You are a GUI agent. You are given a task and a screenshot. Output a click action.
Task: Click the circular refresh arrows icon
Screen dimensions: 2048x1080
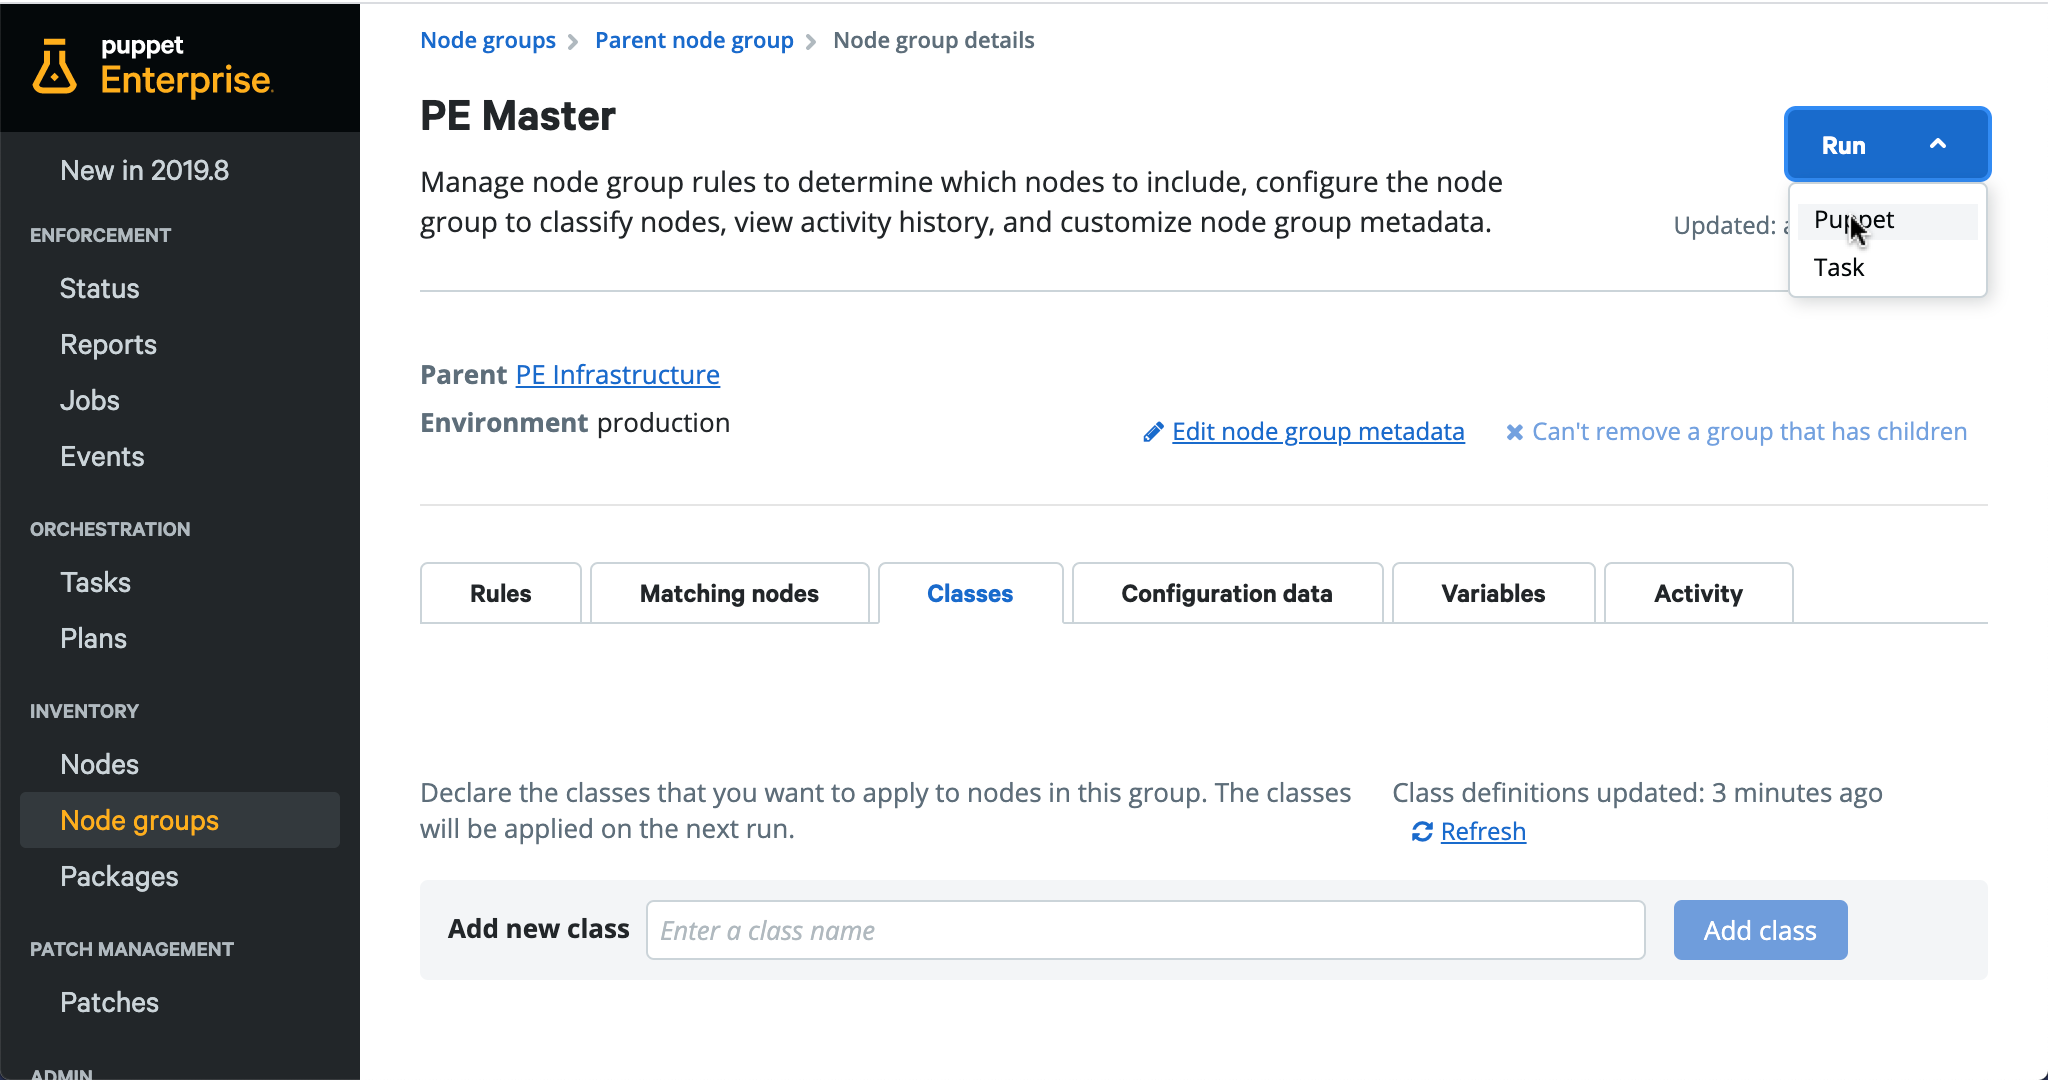pos(1422,832)
